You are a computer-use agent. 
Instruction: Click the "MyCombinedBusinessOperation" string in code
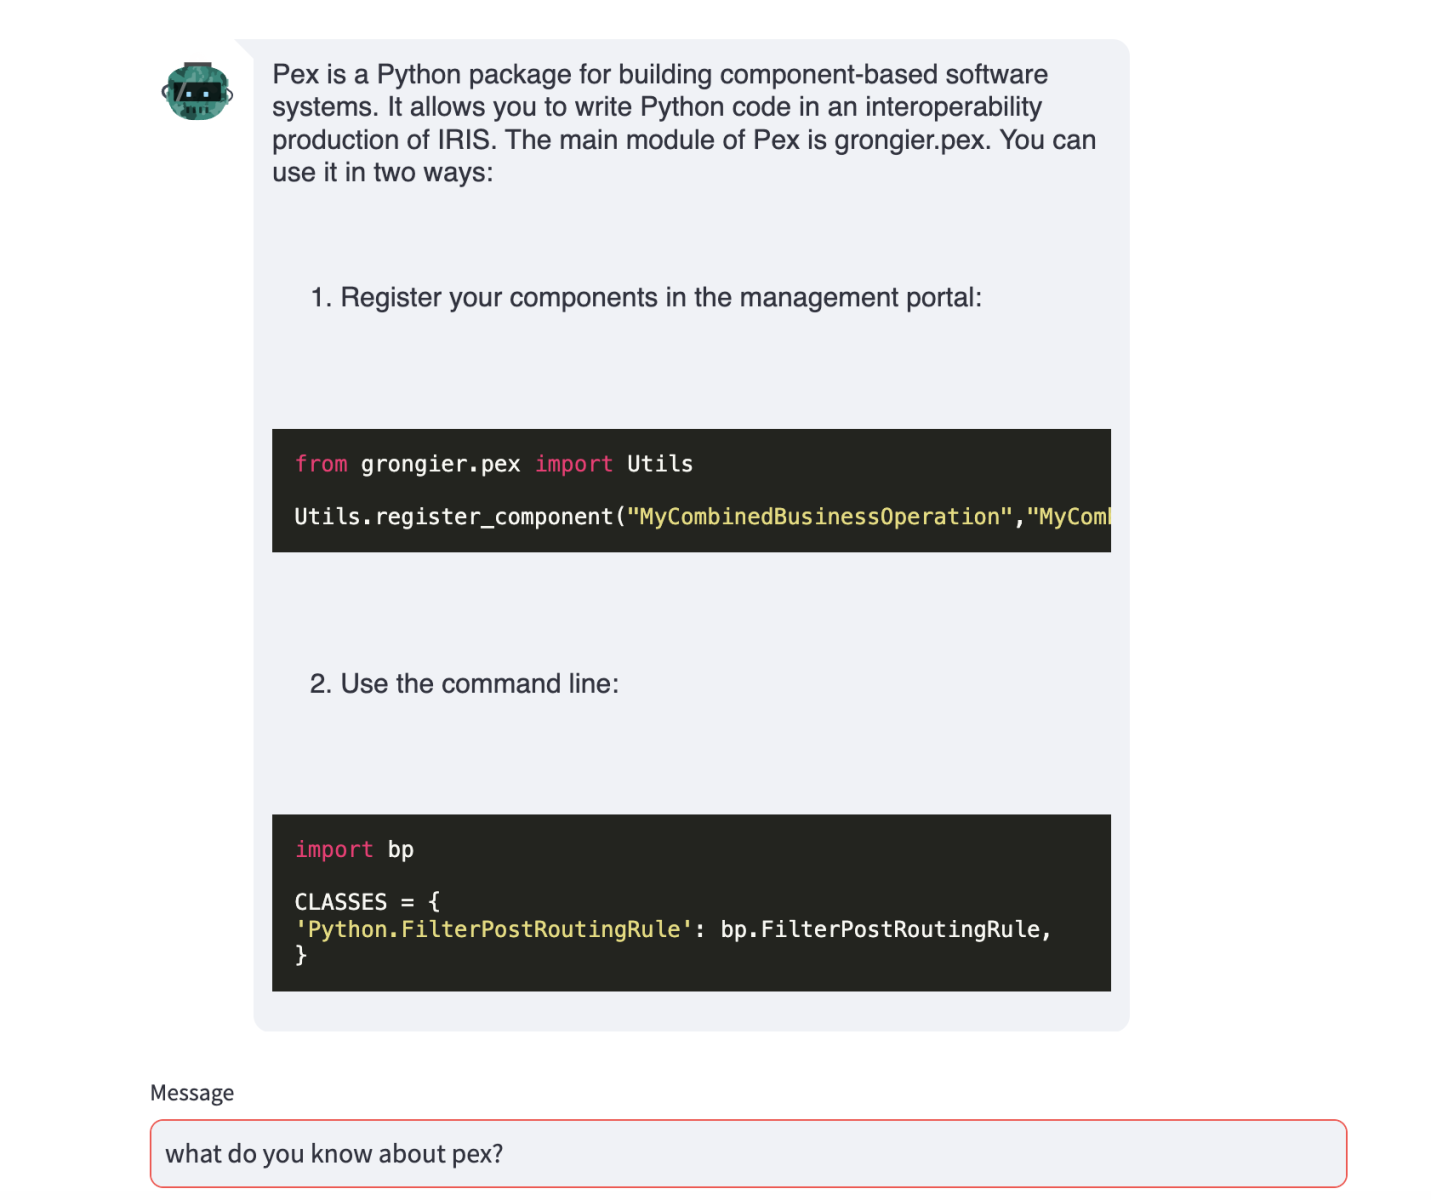pos(820,517)
